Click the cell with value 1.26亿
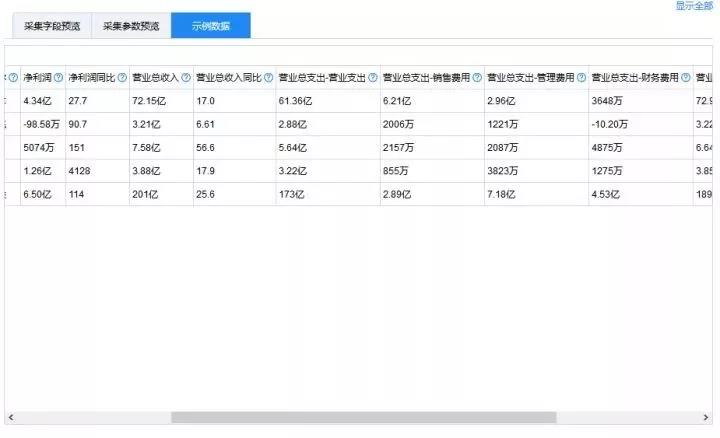This screenshot has height=438, width=720. pyautogui.click(x=43, y=171)
